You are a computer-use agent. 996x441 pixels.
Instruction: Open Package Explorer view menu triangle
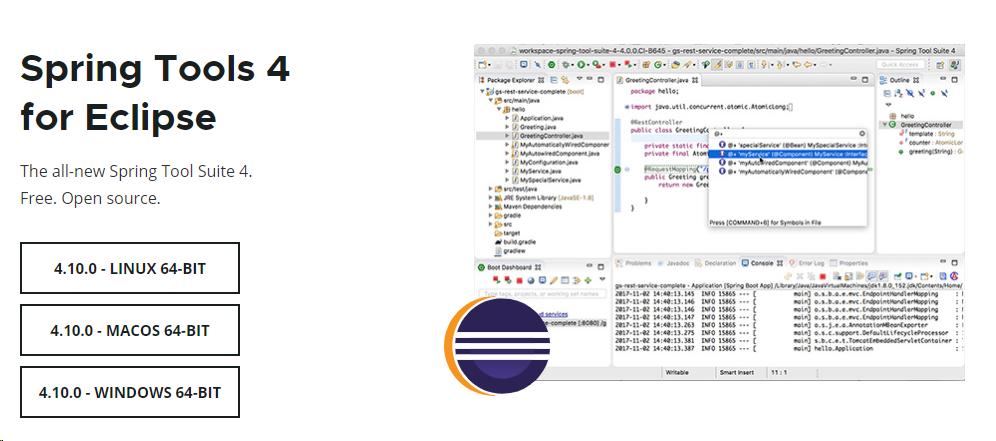tap(579, 78)
